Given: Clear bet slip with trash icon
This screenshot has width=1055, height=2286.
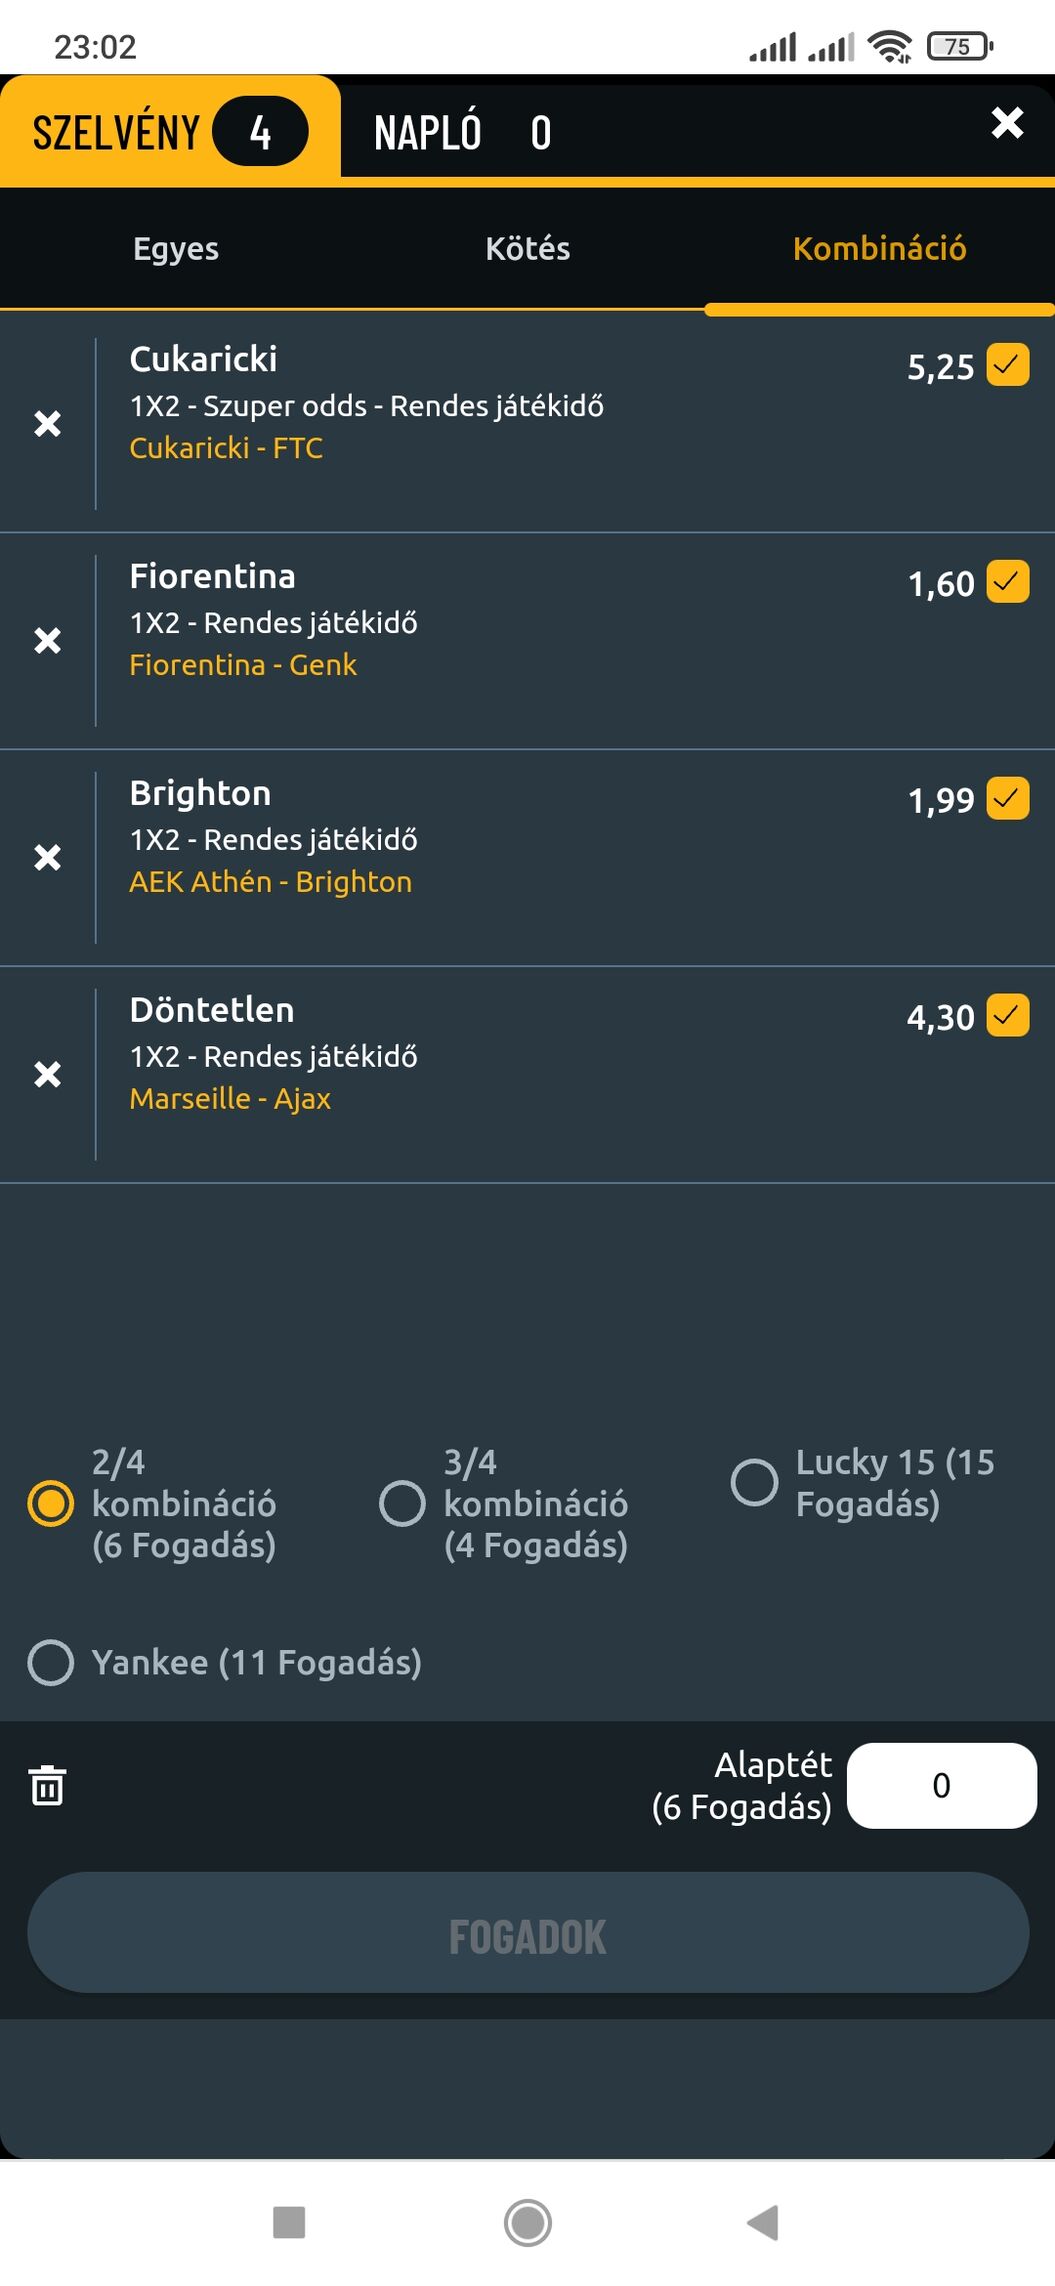Looking at the screenshot, I should coord(47,1785).
